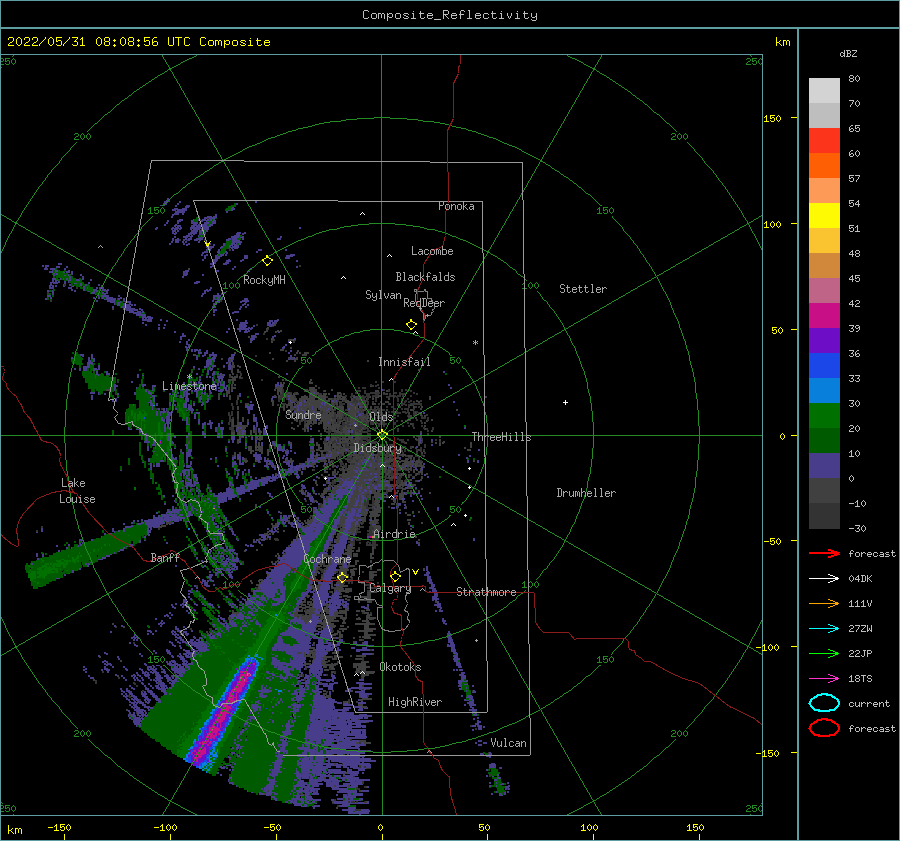Click the HighRiver city label

[415, 702]
